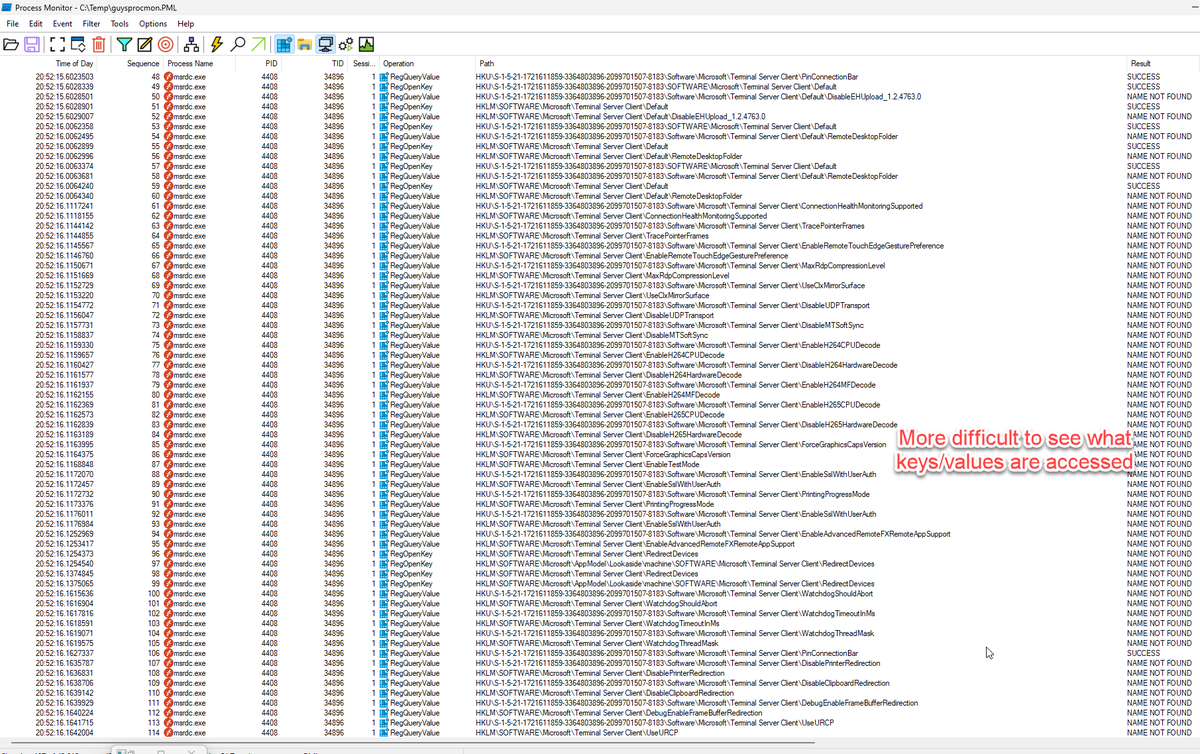Image resolution: width=1200 pixels, height=754 pixels.
Task: Open a saved log with the Open icon
Action: pos(11,44)
